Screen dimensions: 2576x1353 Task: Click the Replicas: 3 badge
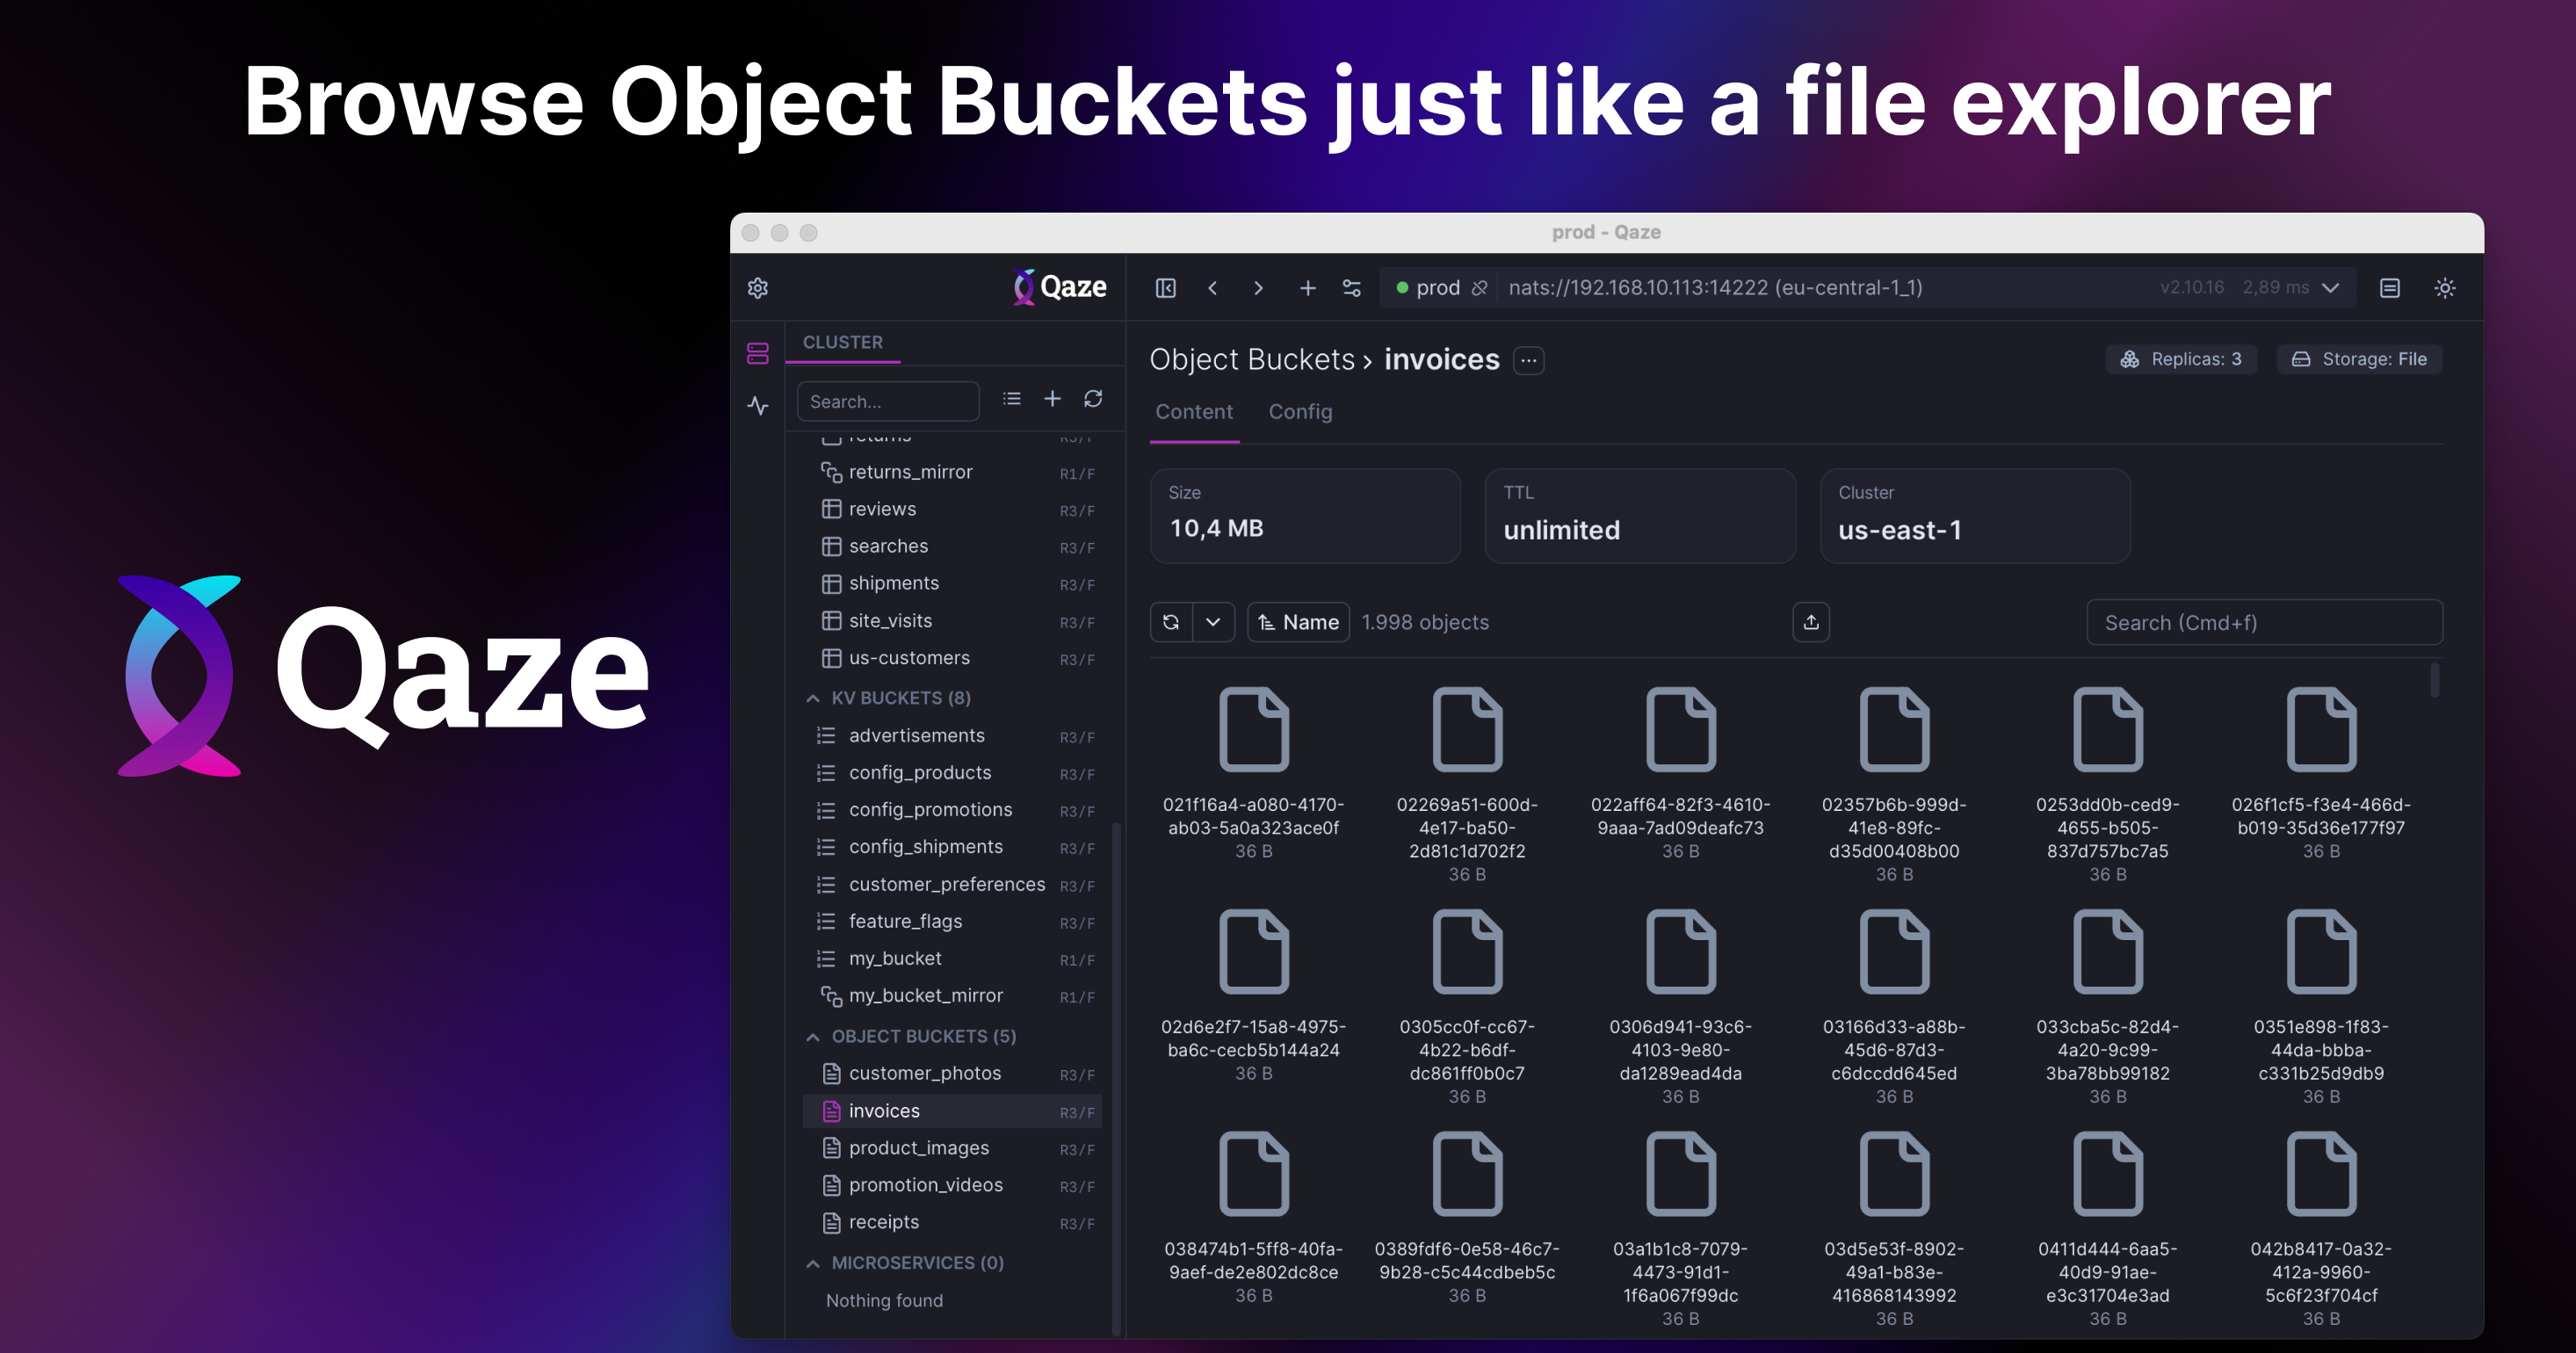click(x=2182, y=359)
